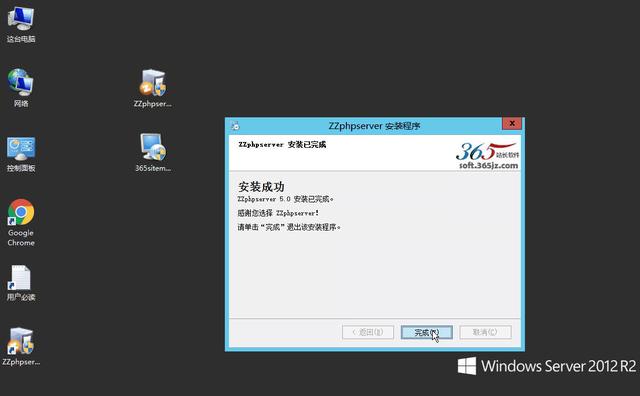640x396 pixels.
Task: Select the 用户必读 document shortcut
Action: [x=21, y=283]
